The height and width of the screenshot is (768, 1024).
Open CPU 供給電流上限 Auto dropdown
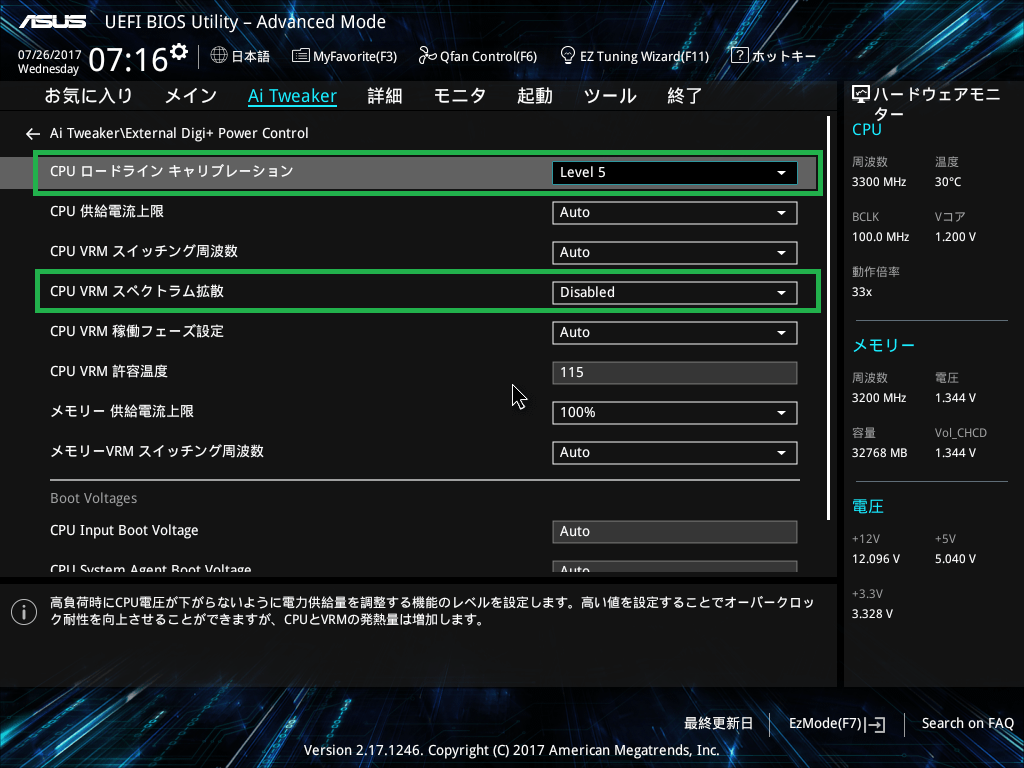click(x=675, y=213)
